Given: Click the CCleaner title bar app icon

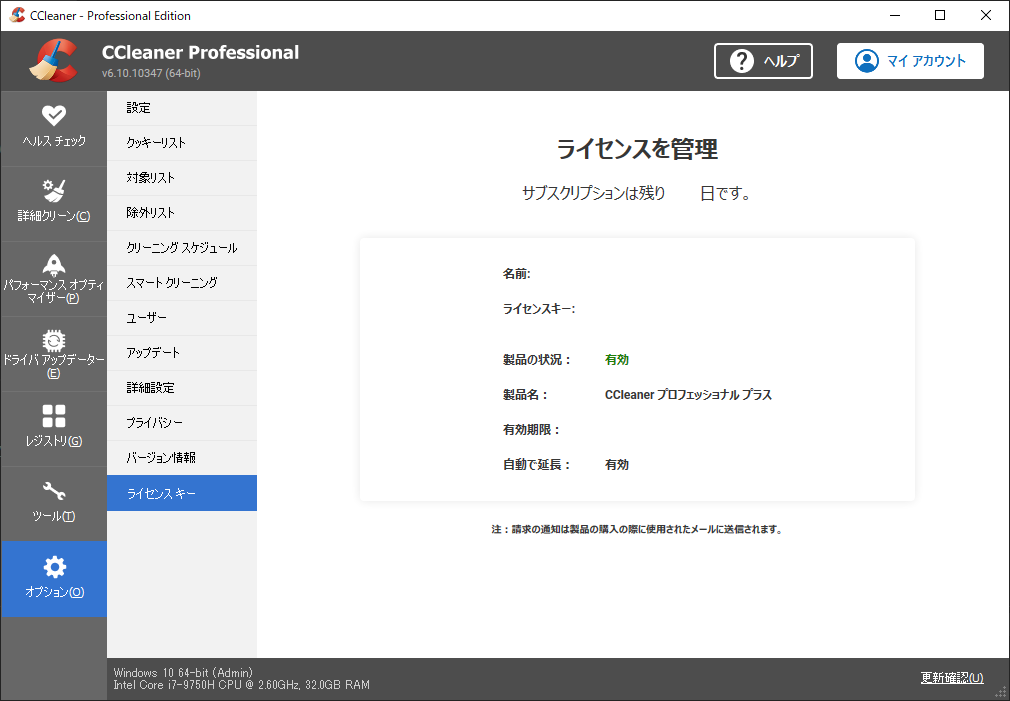Looking at the screenshot, I should [17, 15].
